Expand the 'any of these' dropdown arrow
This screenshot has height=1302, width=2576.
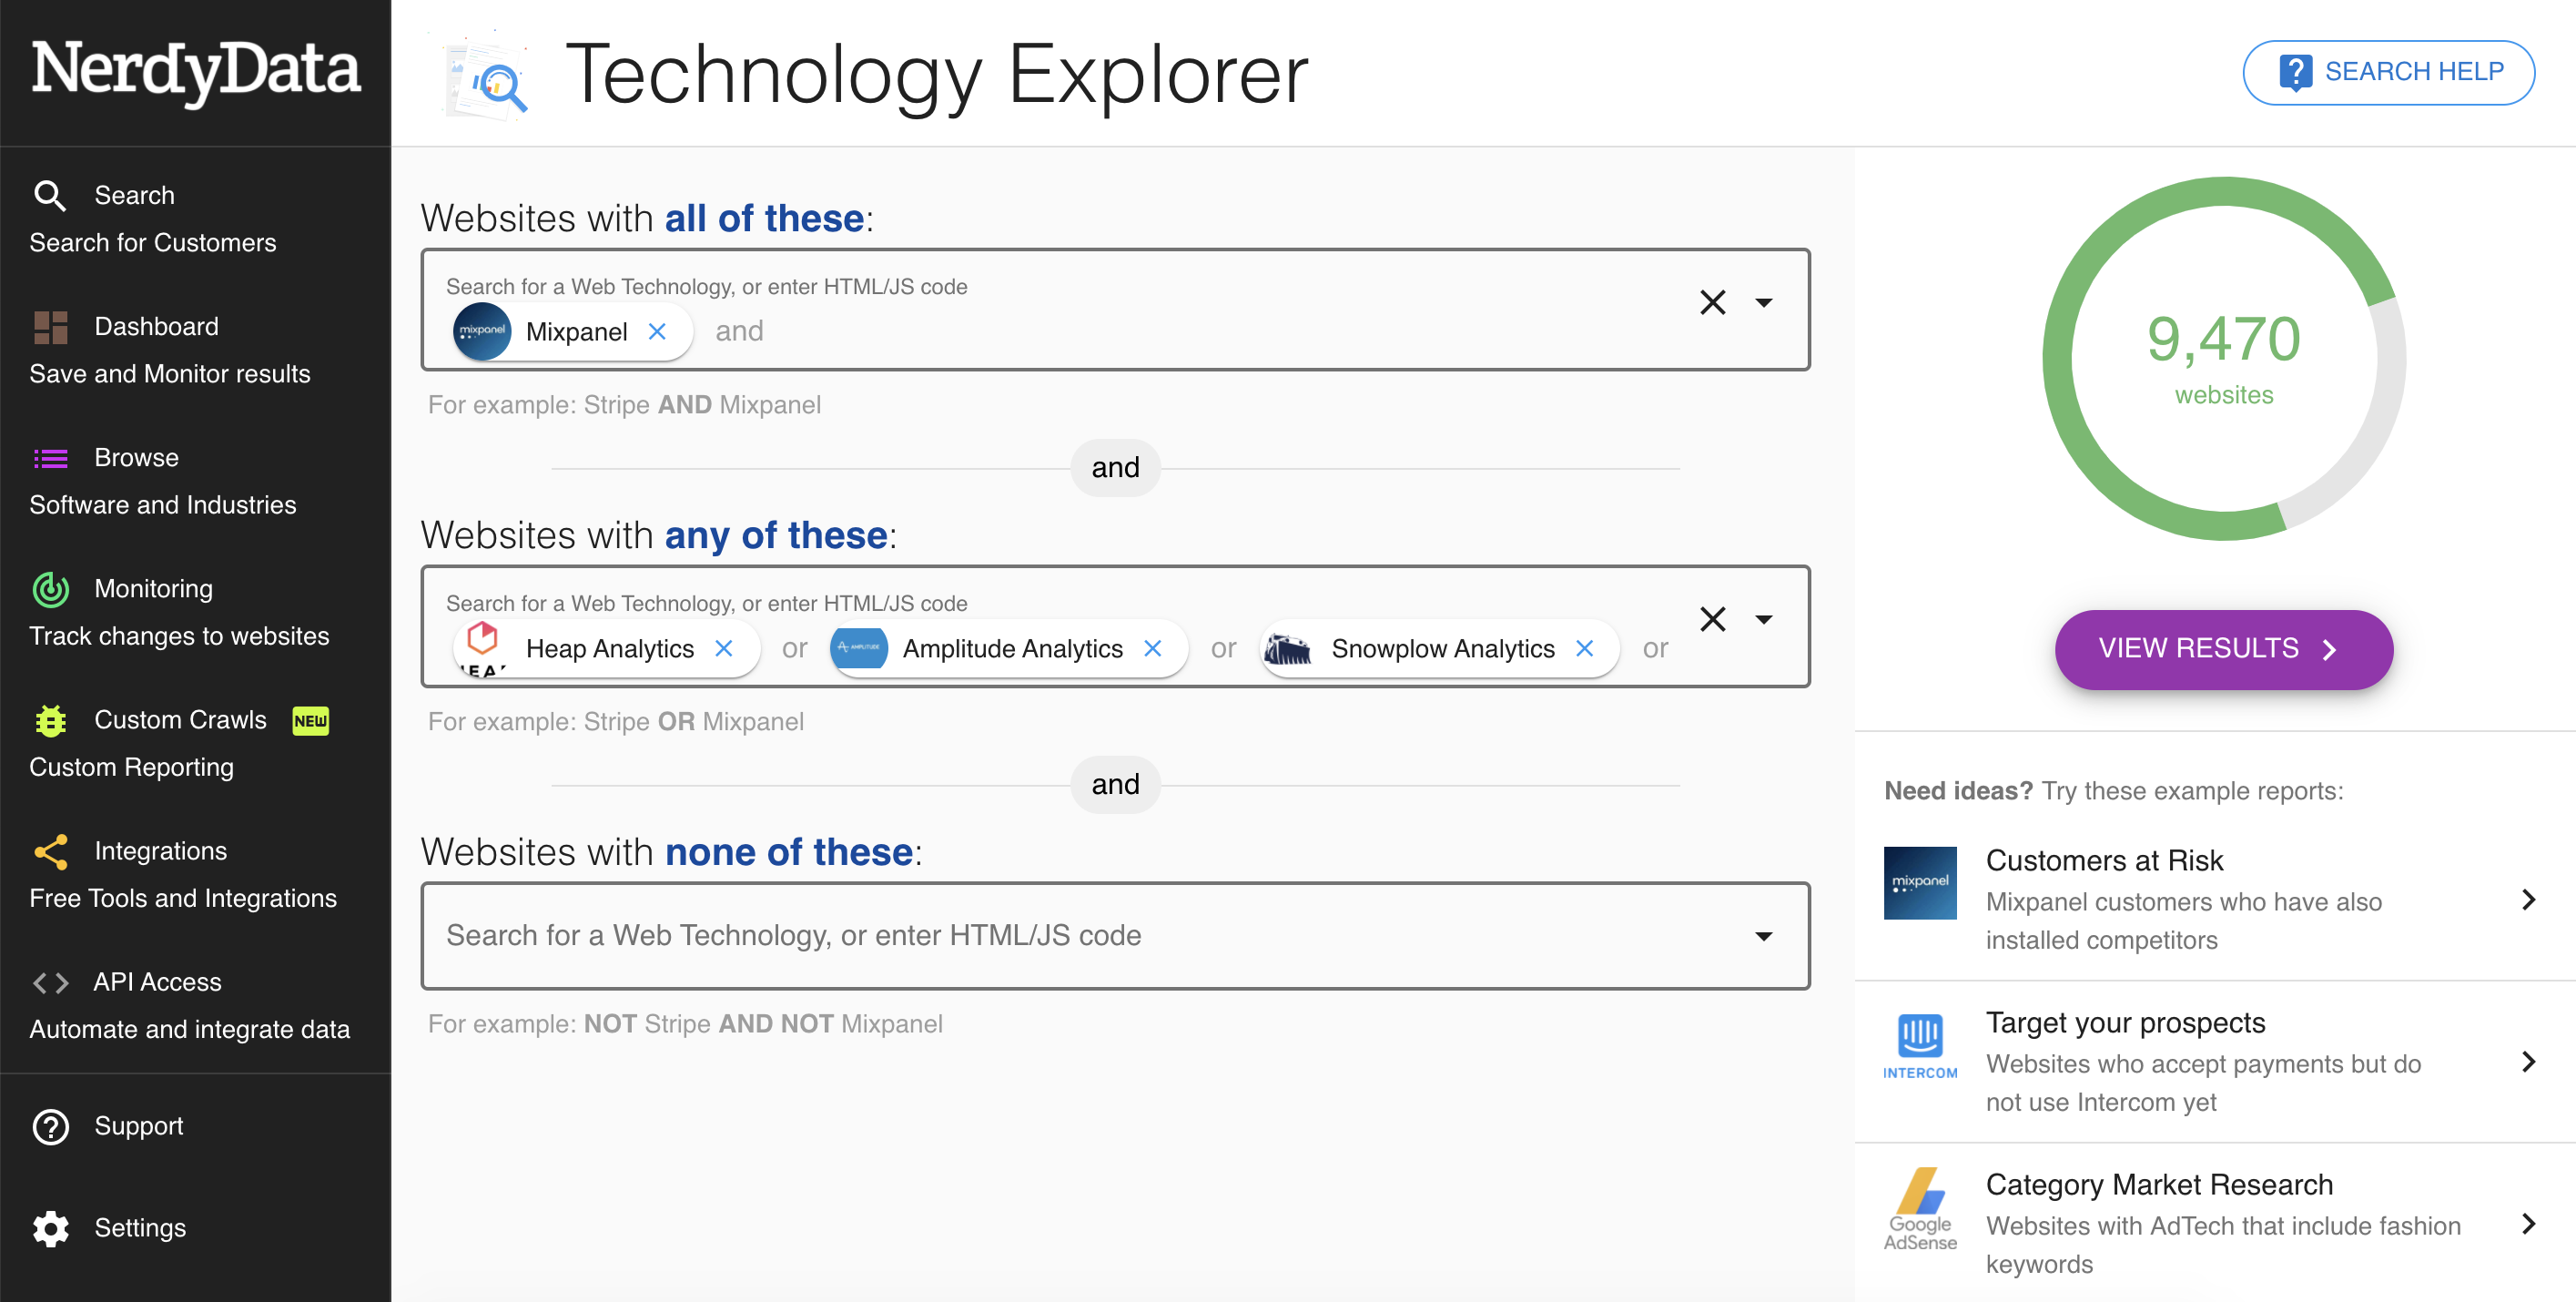pos(1764,619)
